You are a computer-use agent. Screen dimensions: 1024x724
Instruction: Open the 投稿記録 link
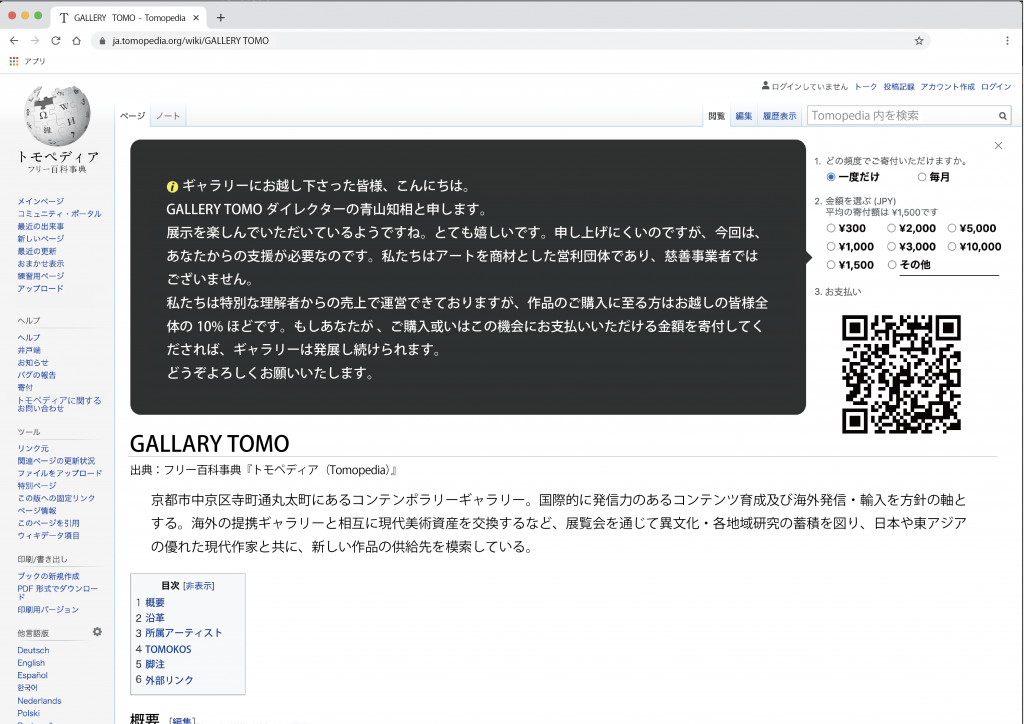coord(899,87)
